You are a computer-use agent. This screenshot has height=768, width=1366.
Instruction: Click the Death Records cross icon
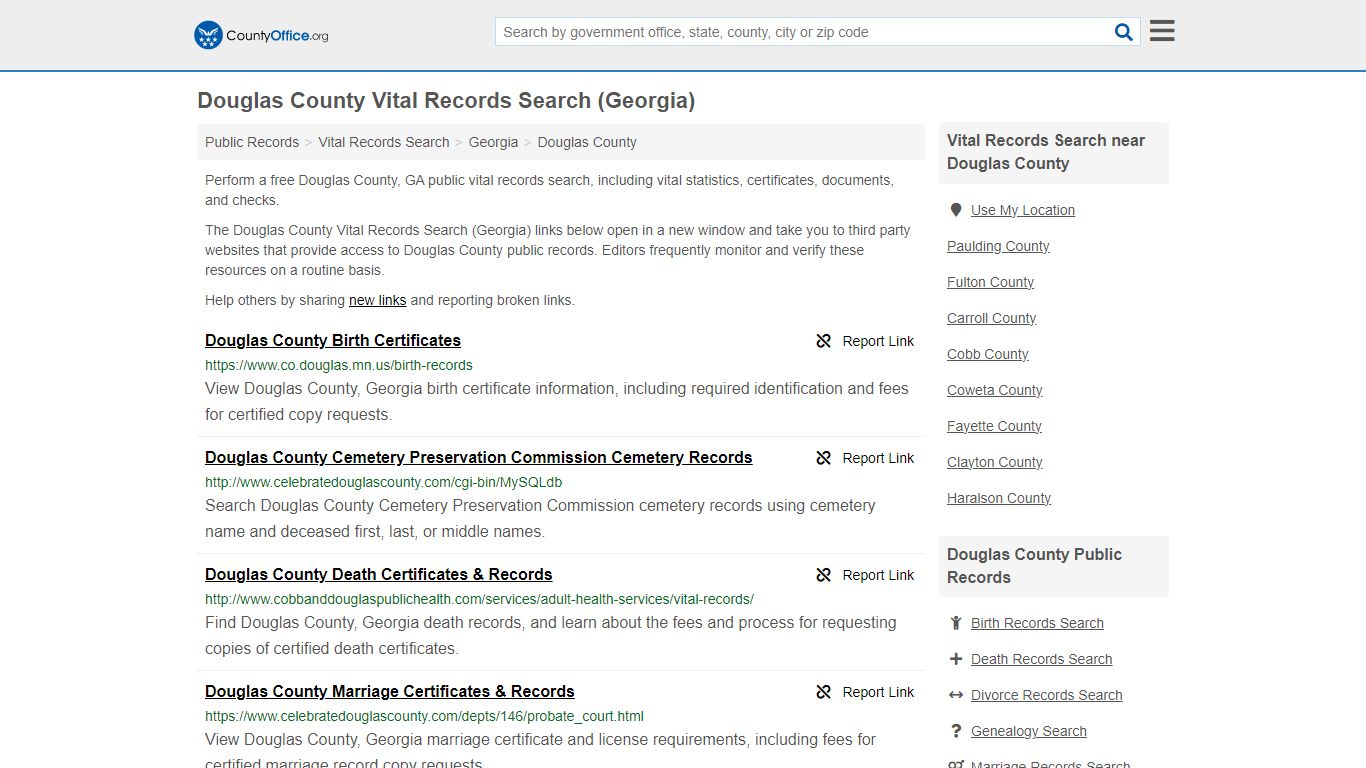coord(956,659)
